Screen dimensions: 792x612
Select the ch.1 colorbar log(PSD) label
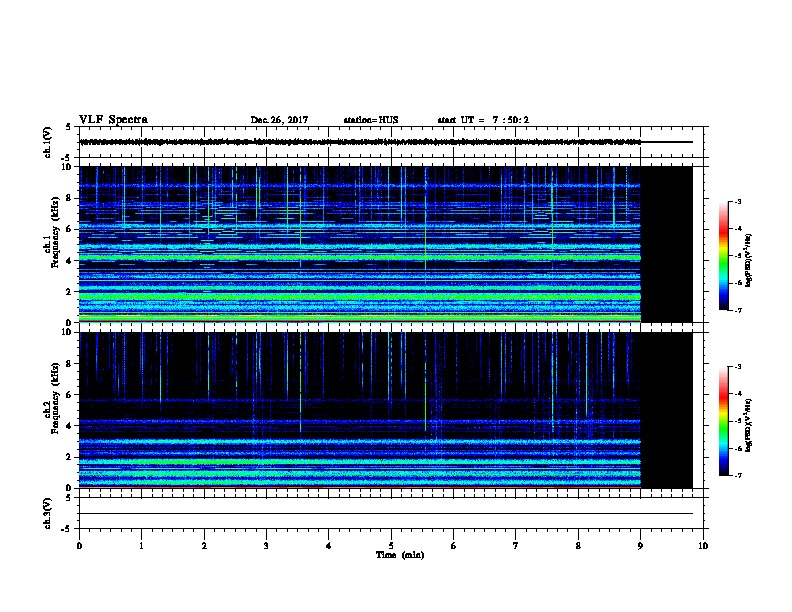click(749, 260)
